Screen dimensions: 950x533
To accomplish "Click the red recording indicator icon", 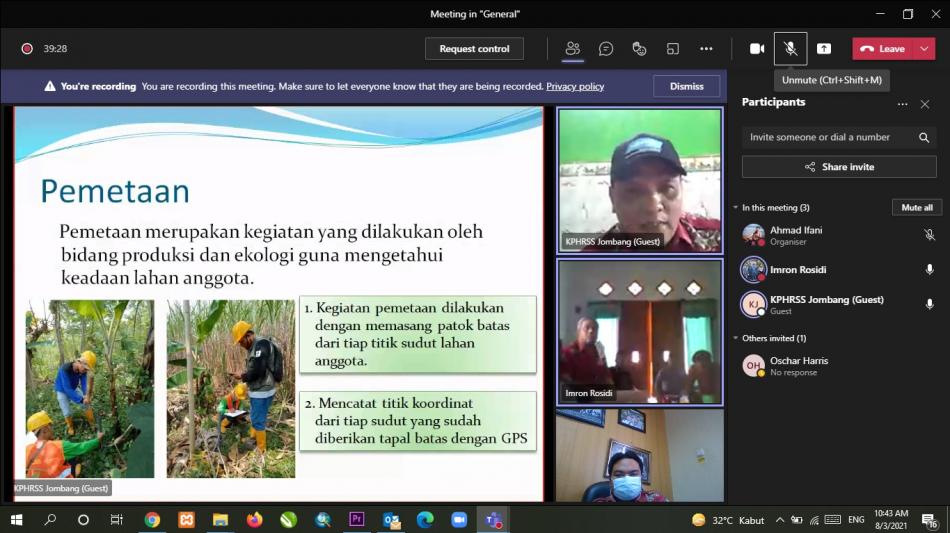I will tap(27, 48).
